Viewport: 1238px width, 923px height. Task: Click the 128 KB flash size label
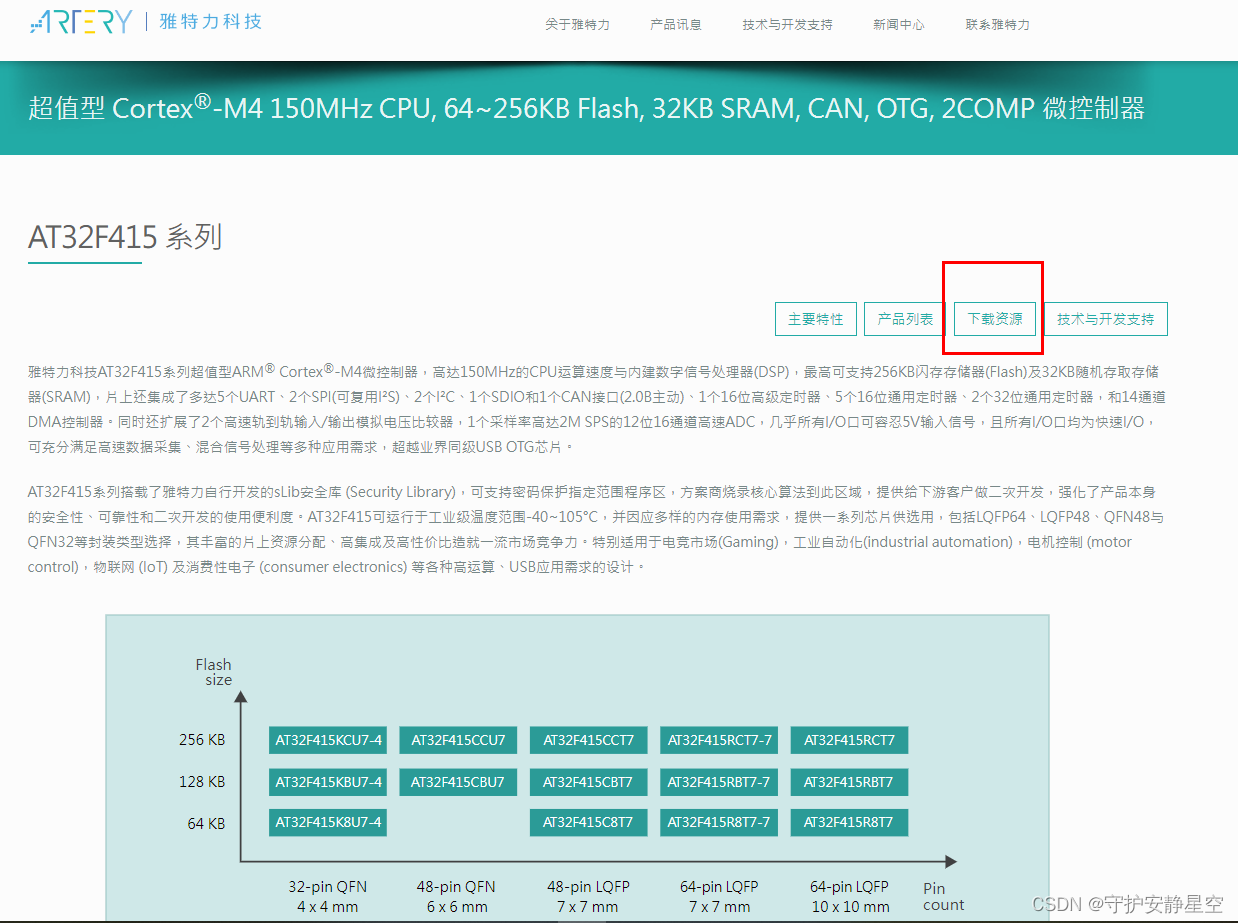(202, 782)
